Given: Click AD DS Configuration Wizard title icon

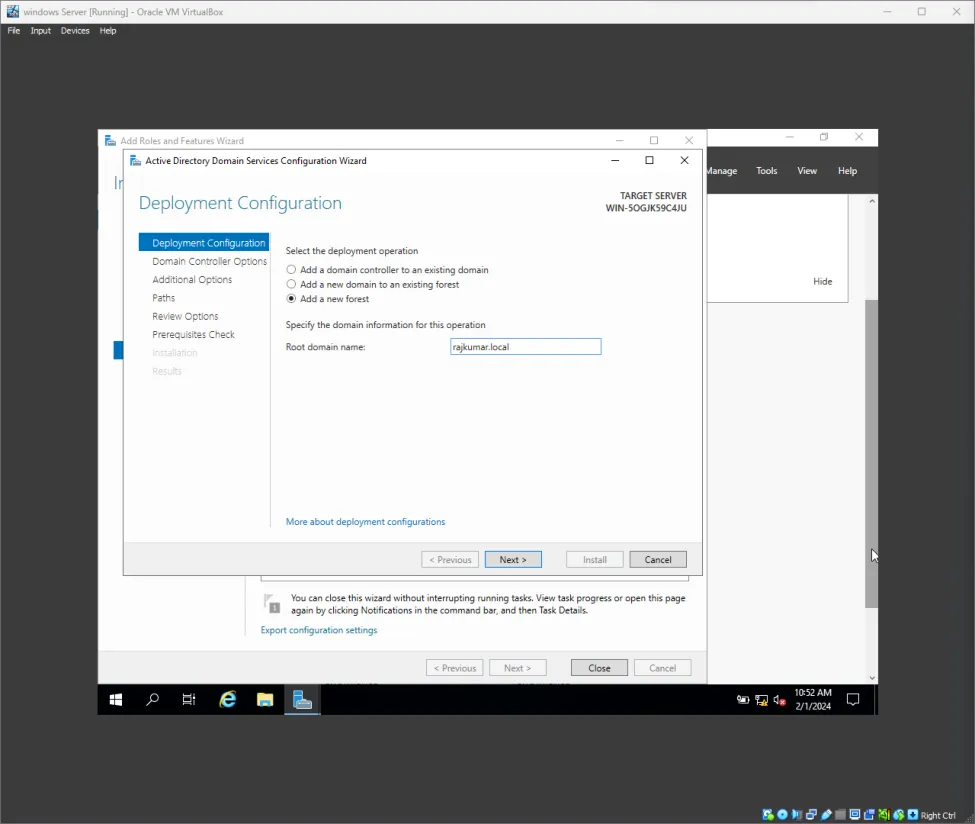Looking at the screenshot, I should click(135, 160).
